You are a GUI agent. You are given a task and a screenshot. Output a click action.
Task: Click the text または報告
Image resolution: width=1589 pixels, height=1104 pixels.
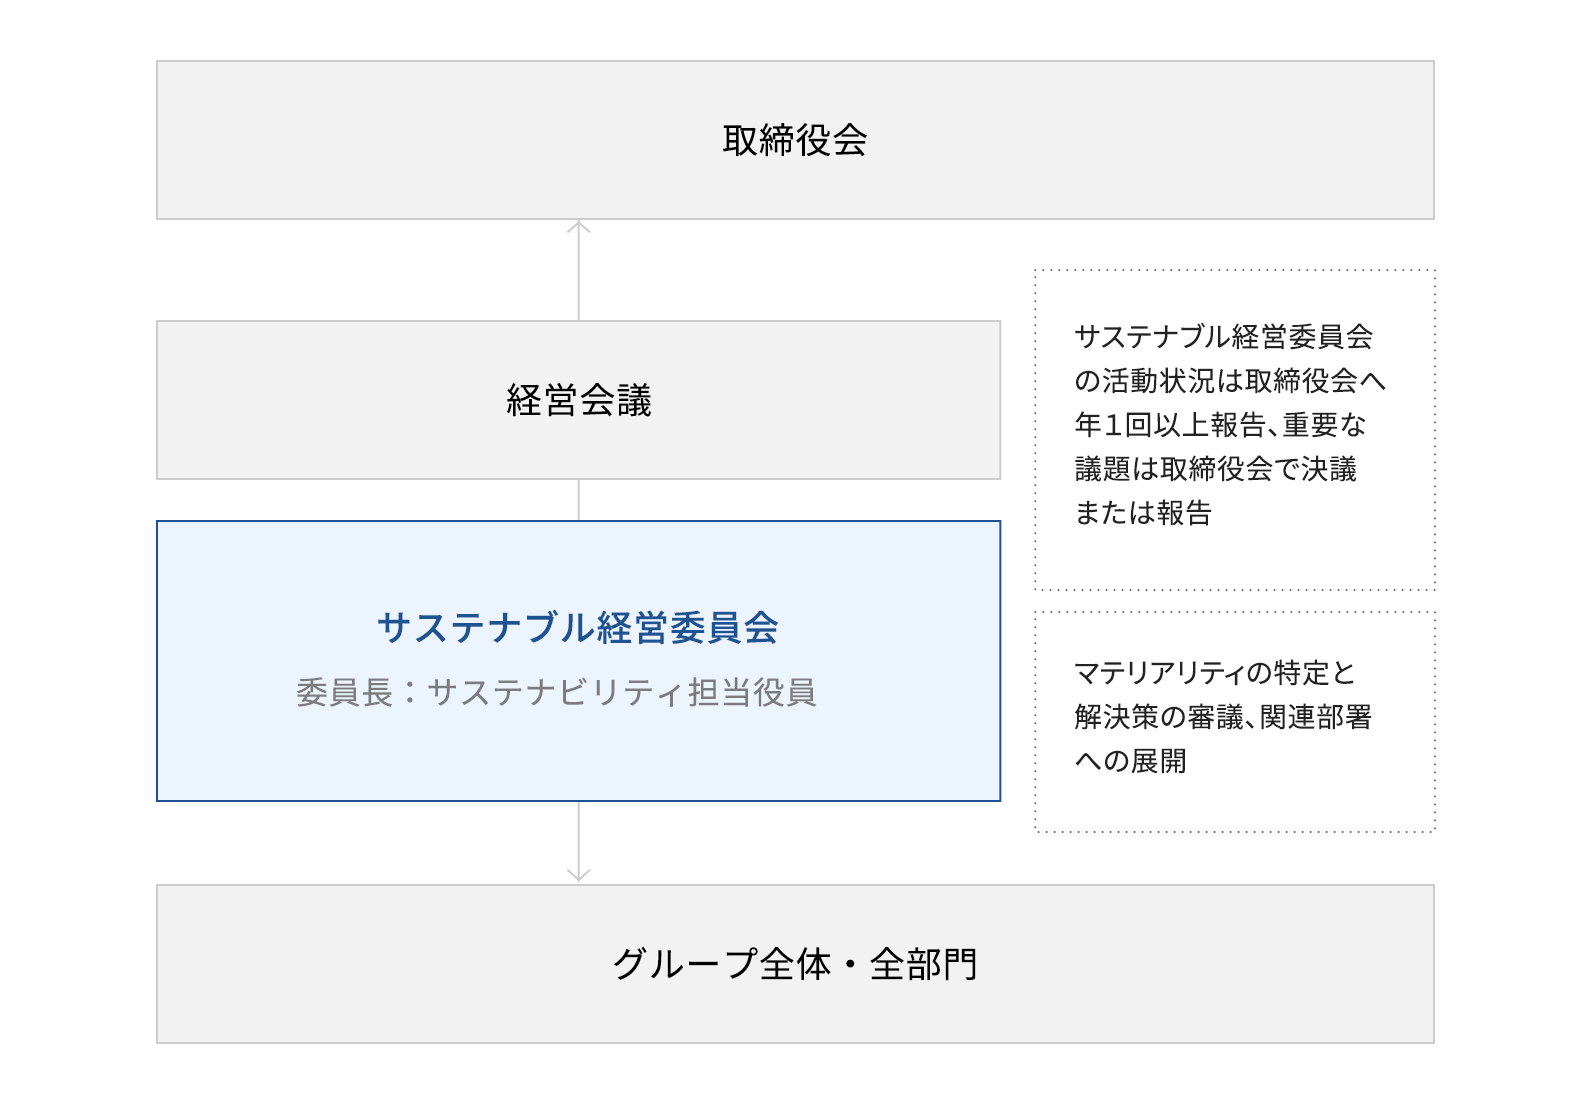pos(1143,513)
